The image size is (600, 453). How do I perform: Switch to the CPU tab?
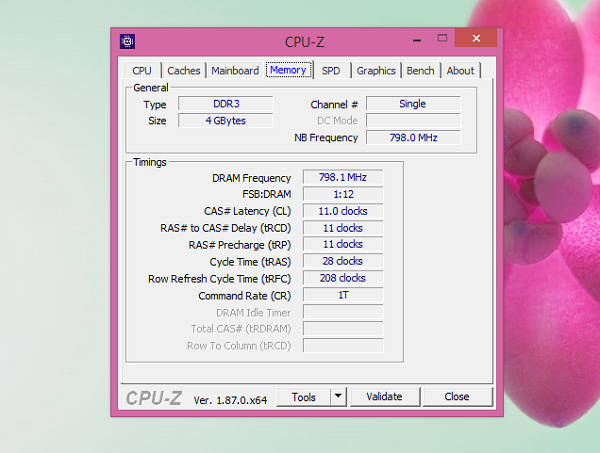pos(142,71)
